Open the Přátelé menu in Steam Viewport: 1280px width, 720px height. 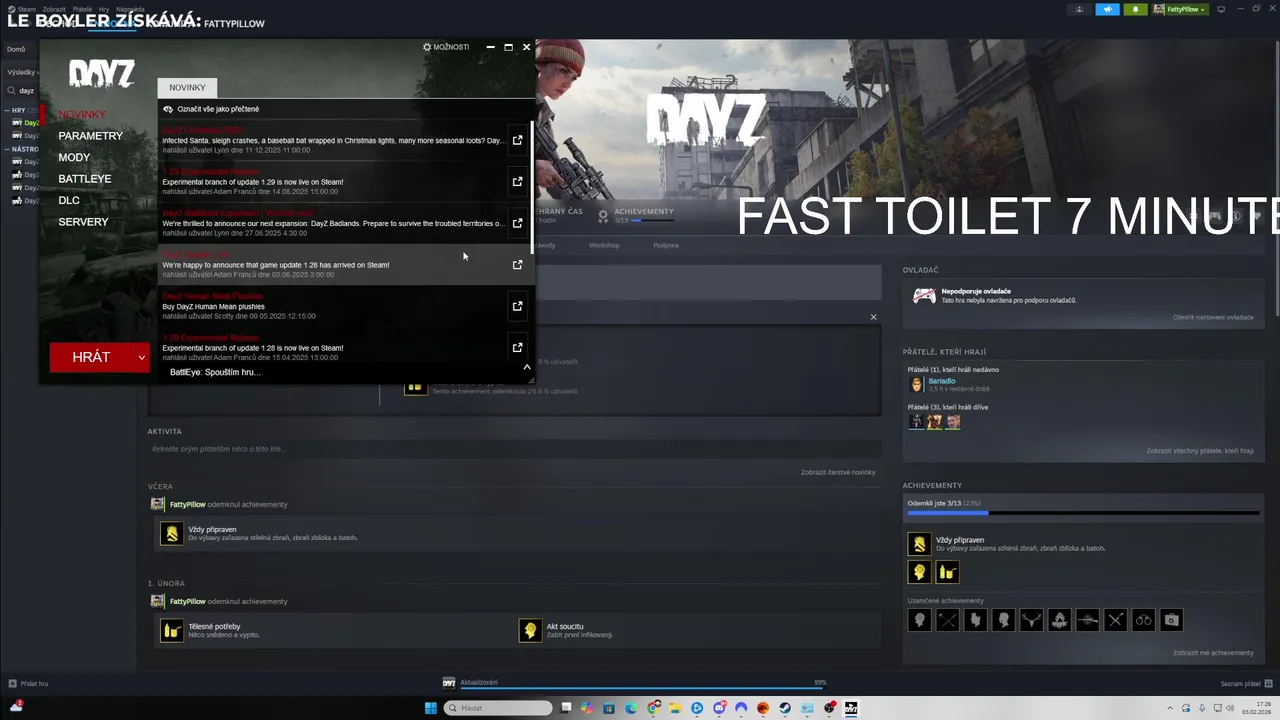tap(82, 9)
